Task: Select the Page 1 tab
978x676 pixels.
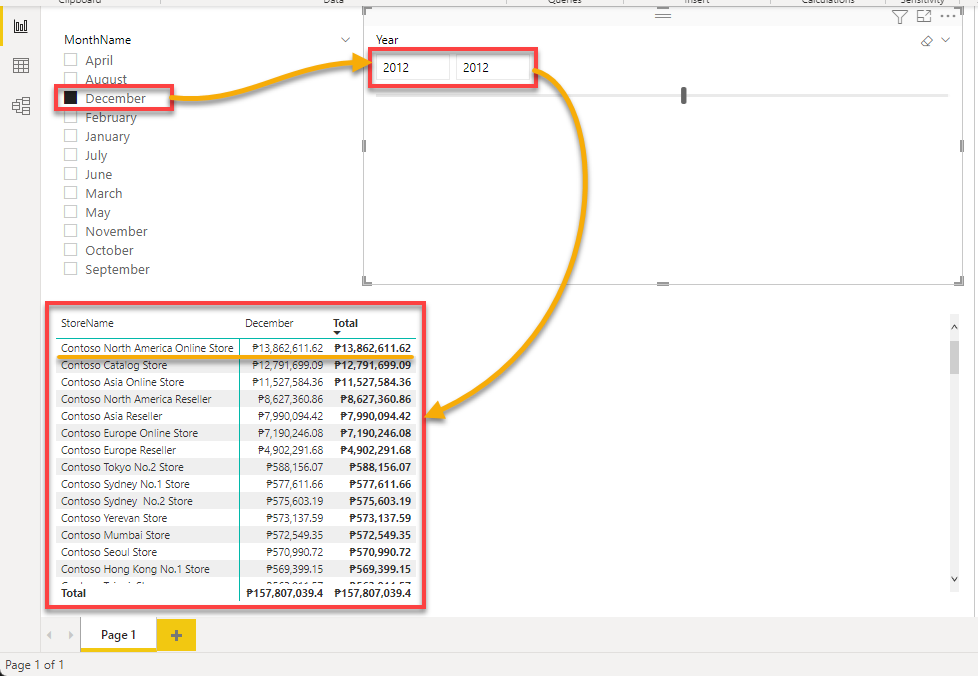Action: coord(118,635)
